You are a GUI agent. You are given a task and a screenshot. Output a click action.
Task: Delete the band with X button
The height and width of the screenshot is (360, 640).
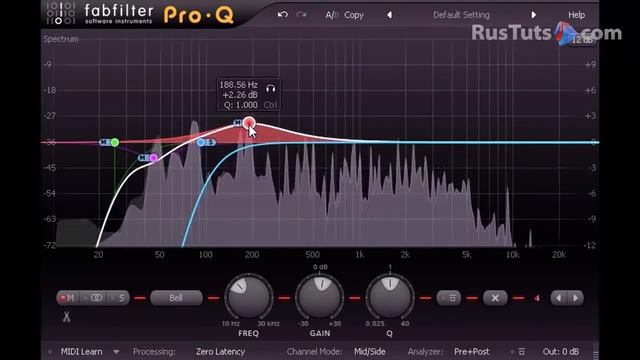(495, 298)
